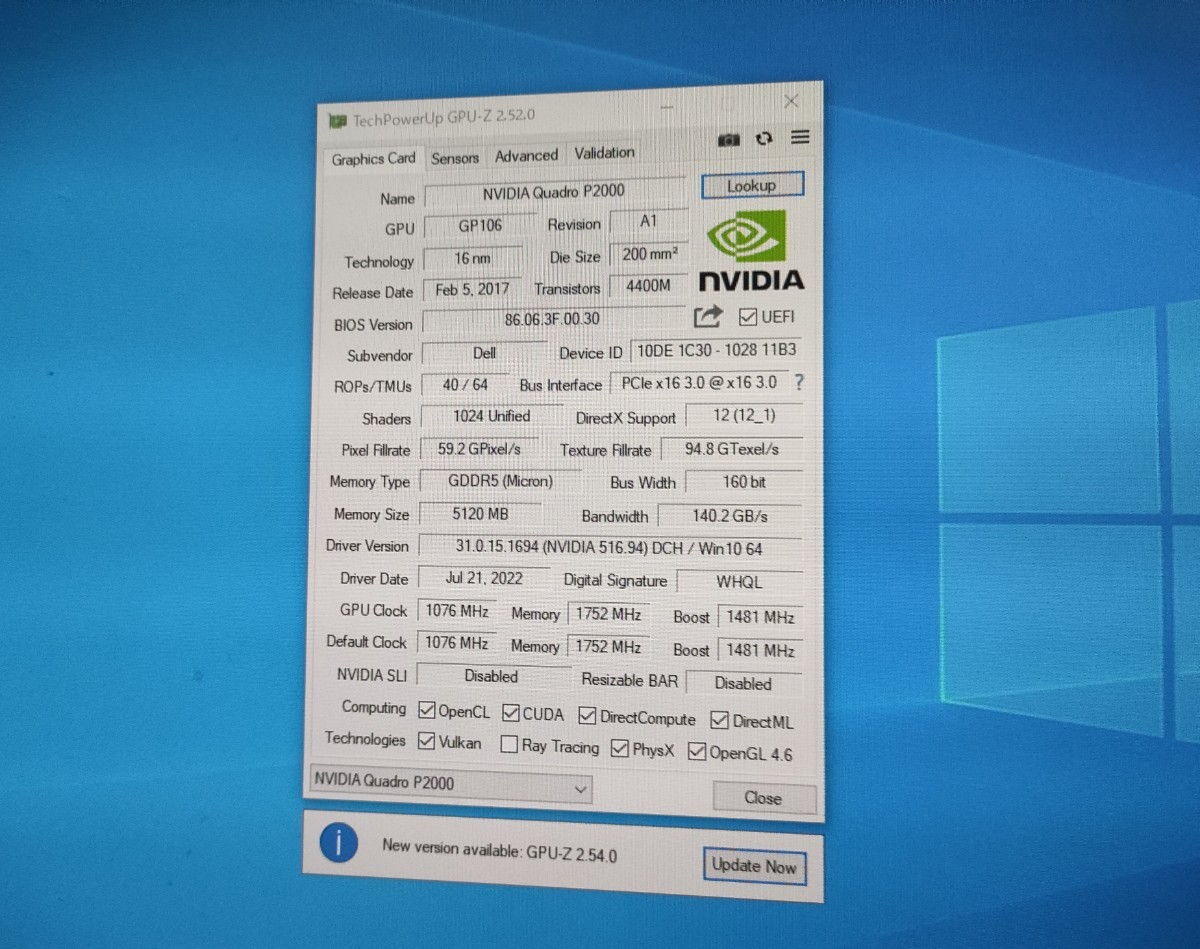Save BIOS with the share arrow icon
This screenshot has width=1200, height=949.
click(707, 317)
